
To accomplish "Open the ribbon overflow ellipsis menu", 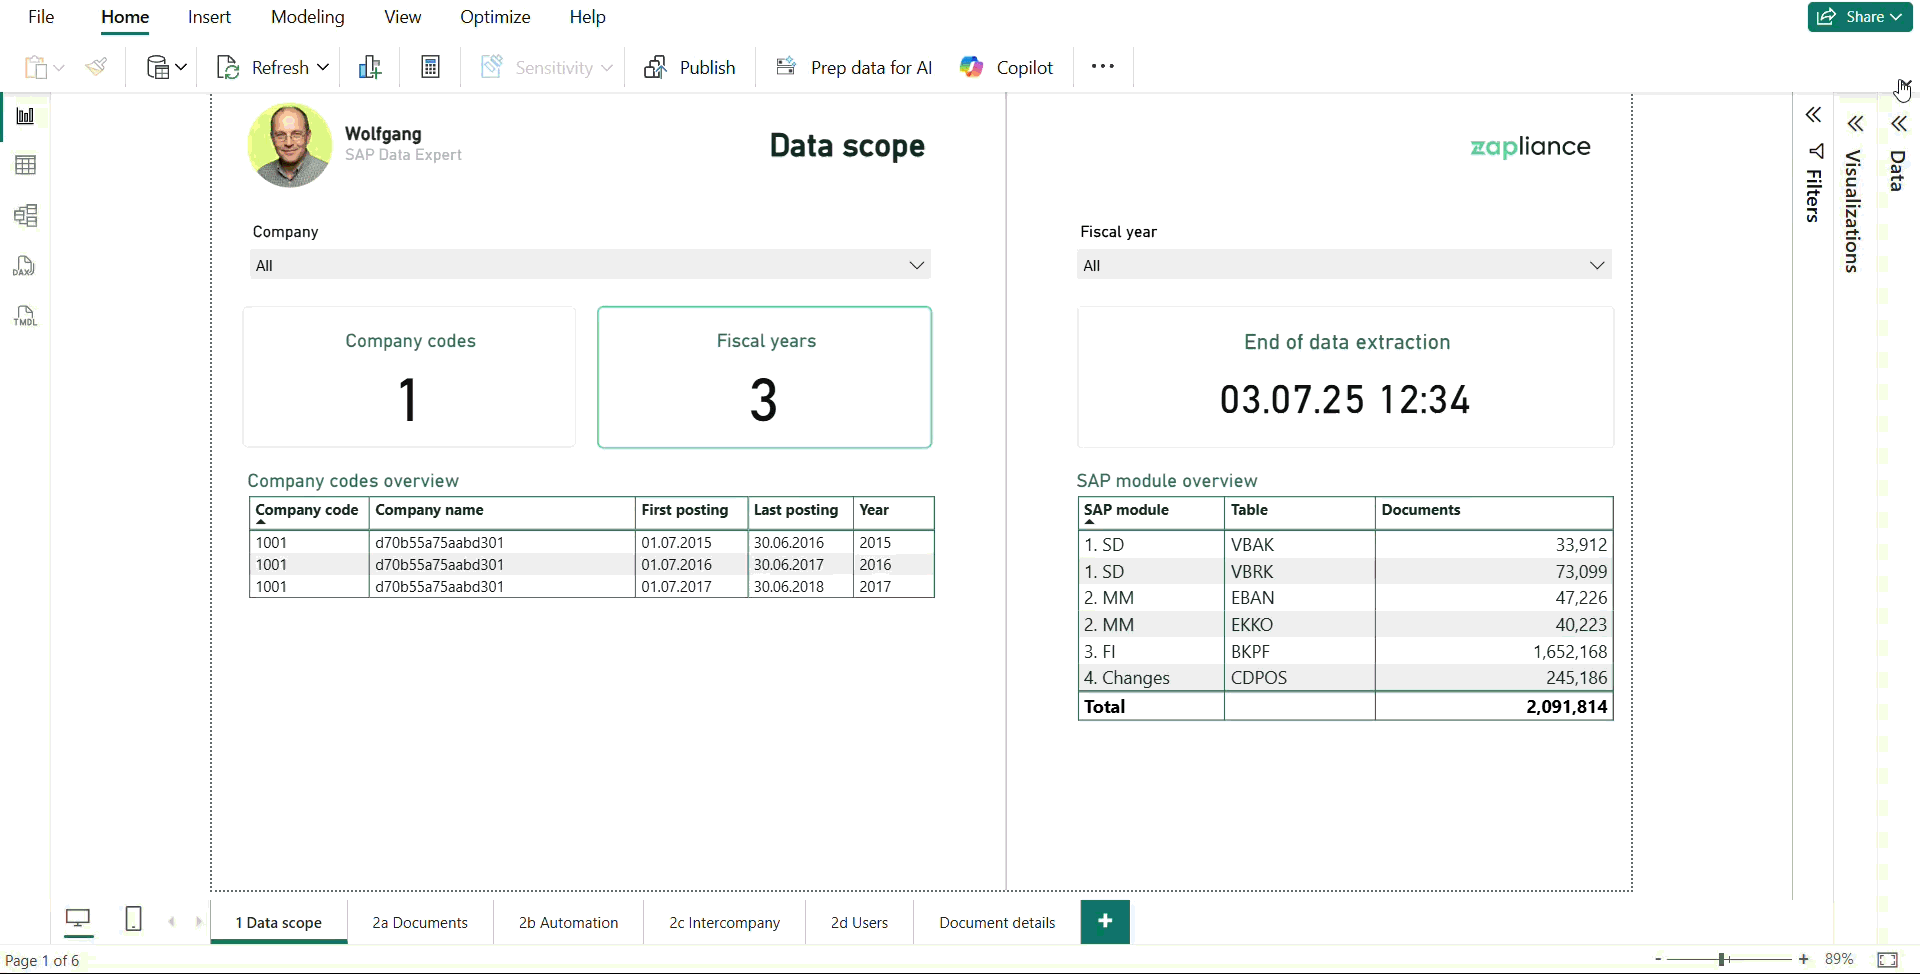I will pos(1103,66).
